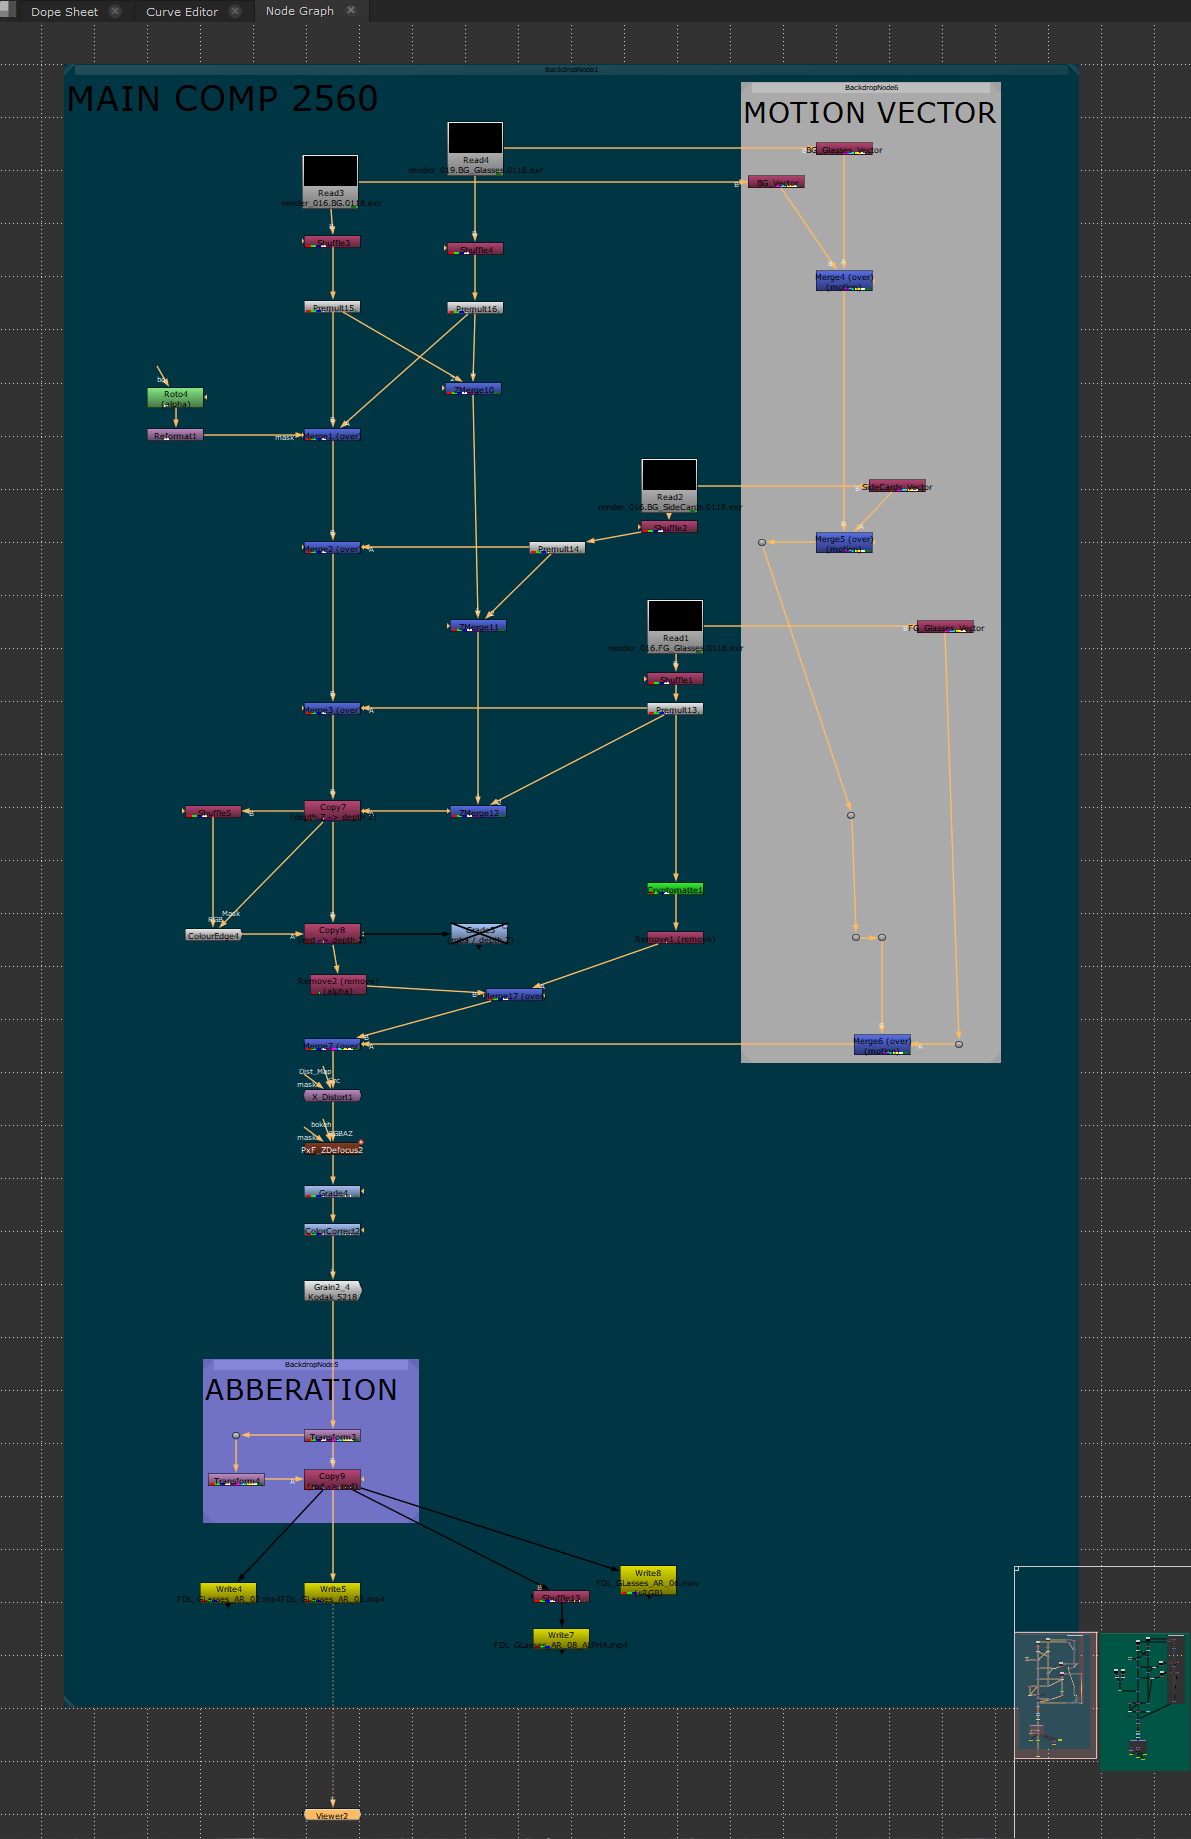
Task: Click the BackdropNode1 title bar
Action: point(571,70)
